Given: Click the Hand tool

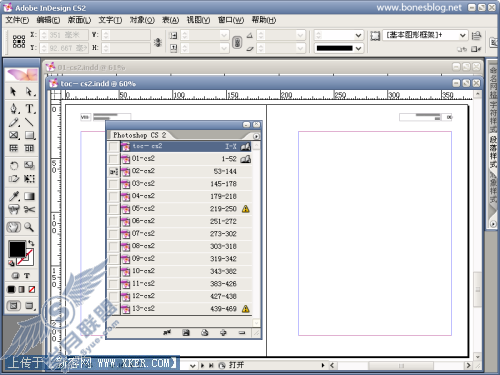Looking at the screenshot, I should [14, 227].
